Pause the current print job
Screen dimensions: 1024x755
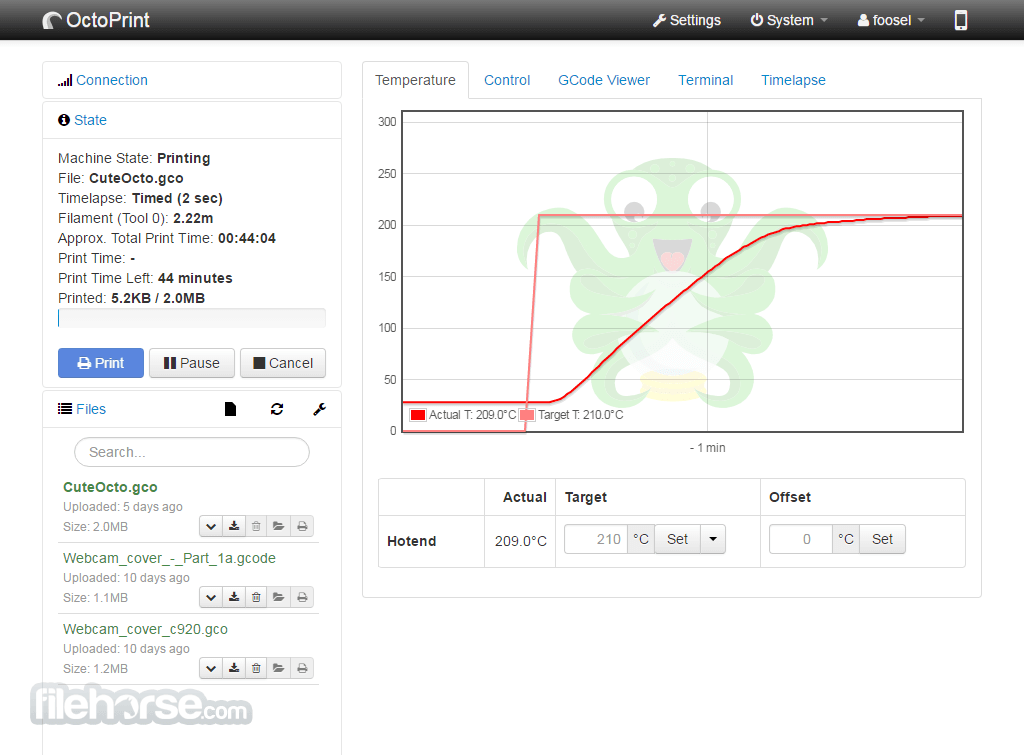191,363
